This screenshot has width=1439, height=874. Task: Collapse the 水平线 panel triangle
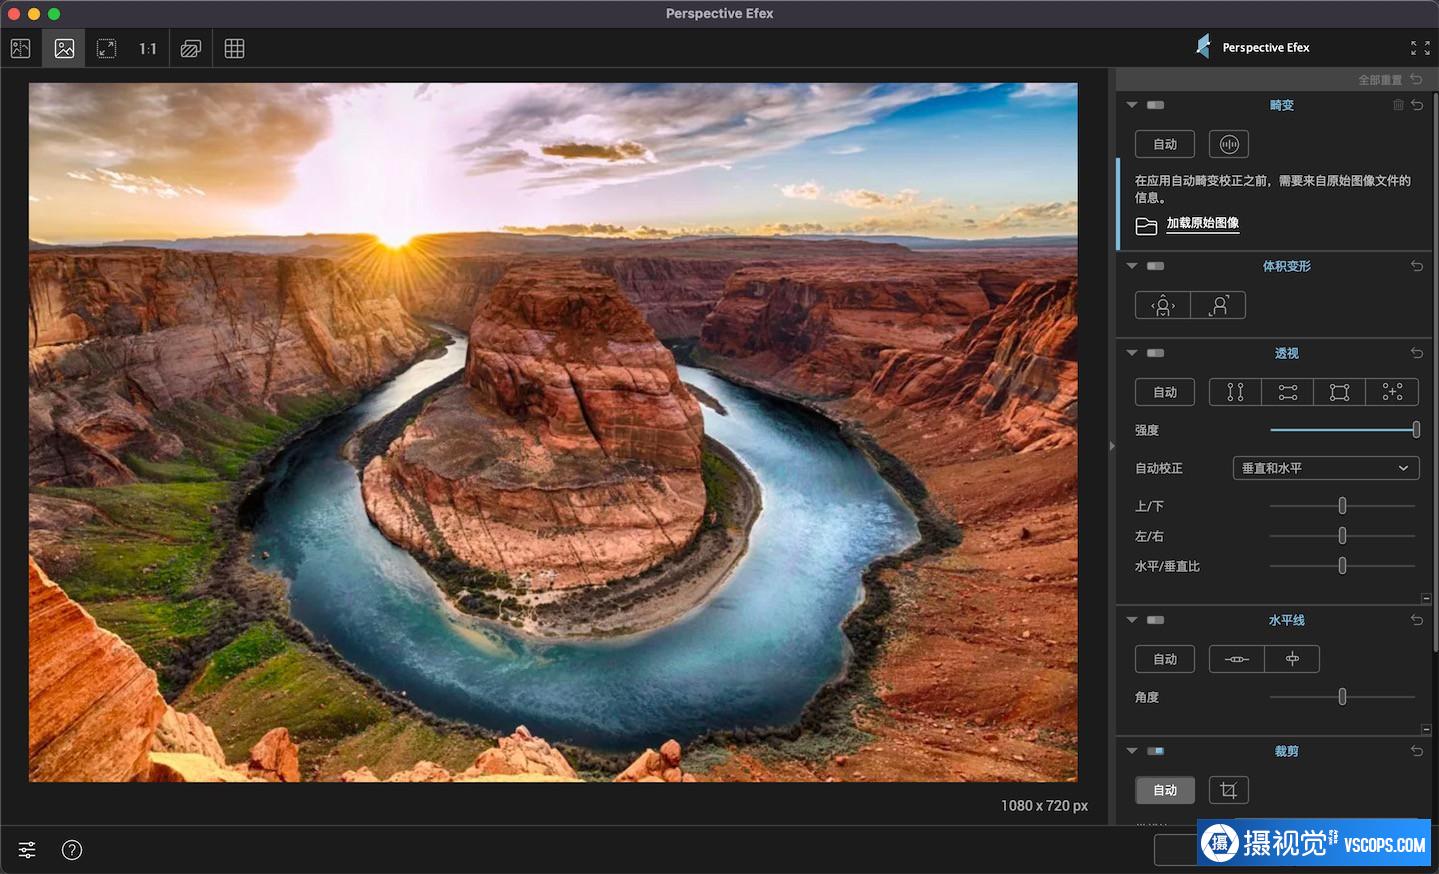(1132, 620)
